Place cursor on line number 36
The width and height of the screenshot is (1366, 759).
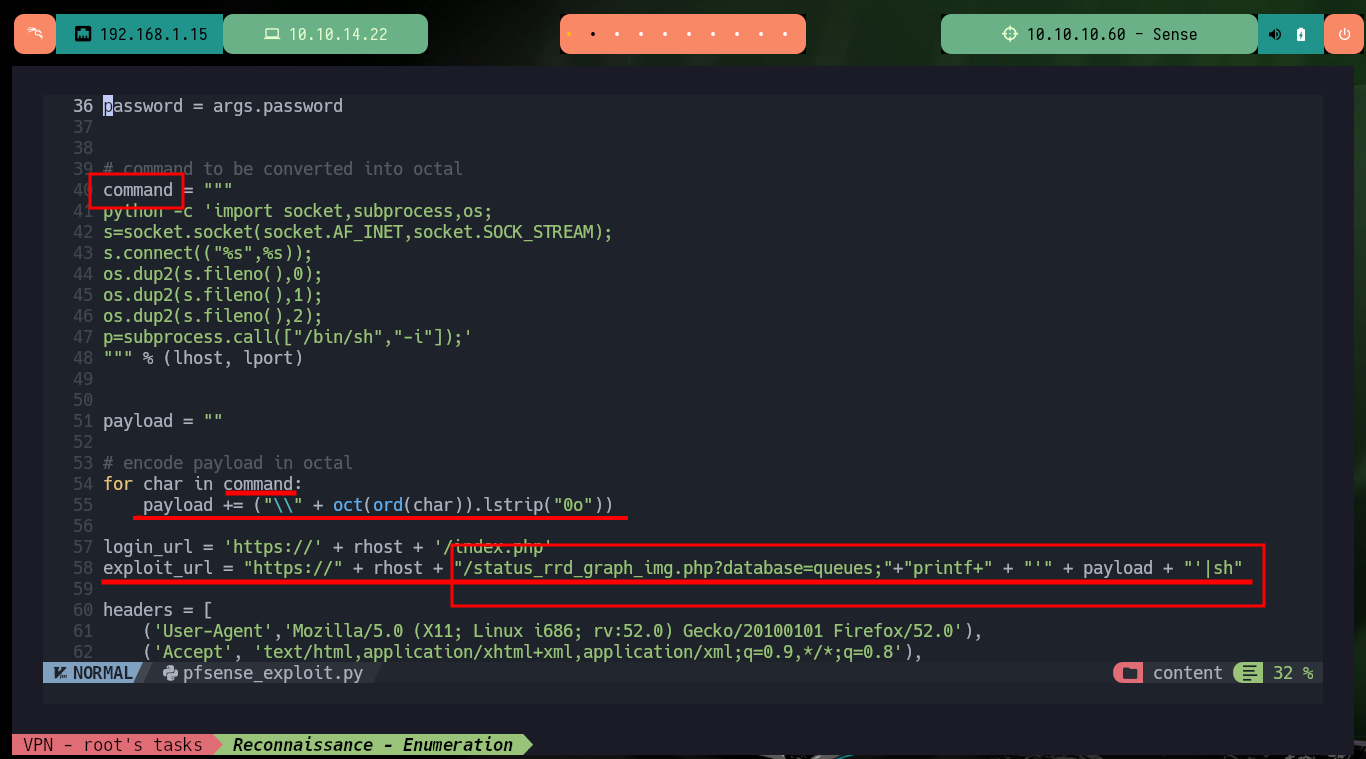tap(83, 106)
